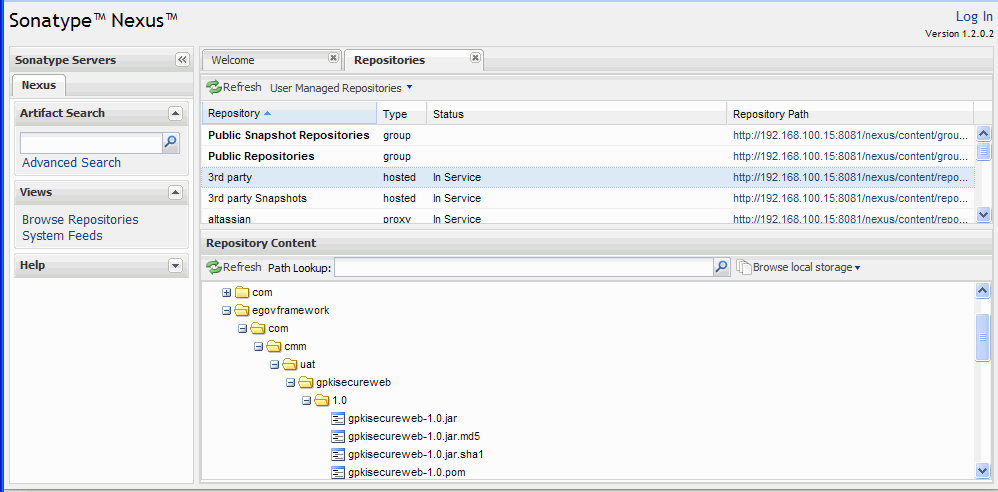Refresh the Repository Content tree
This screenshot has width=998, height=492.
point(234,267)
